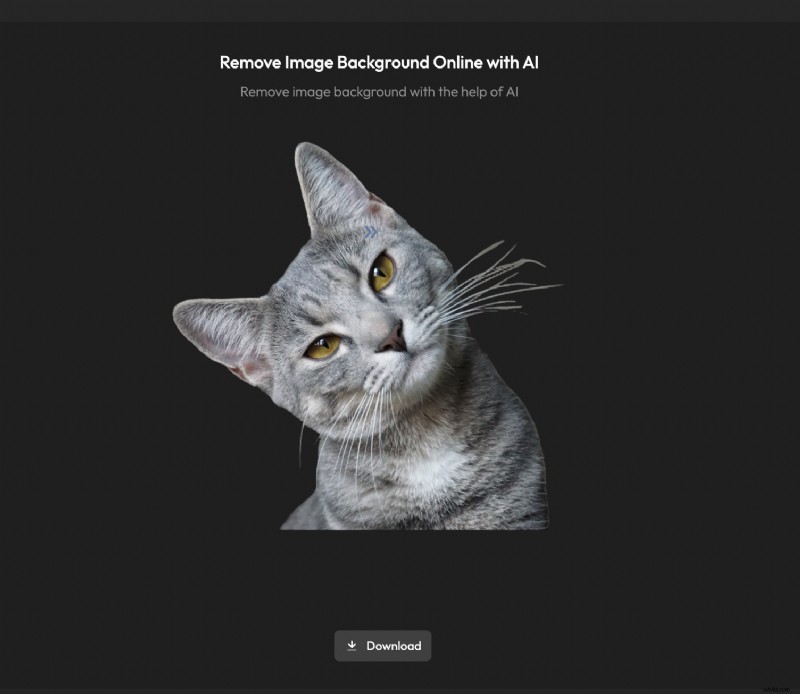Screen dimensions: 800x694
Task: Select the download icon inside the Download button
Action: [x=352, y=645]
